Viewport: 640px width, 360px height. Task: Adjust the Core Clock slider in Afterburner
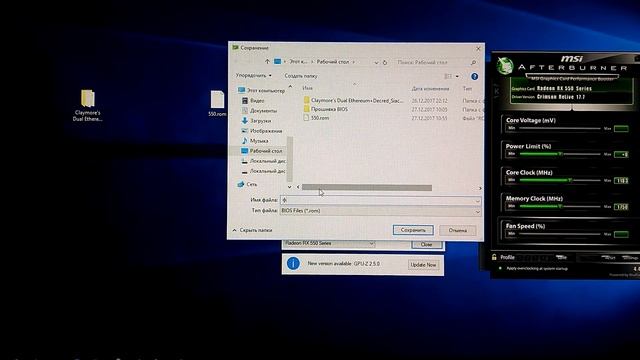pyautogui.click(x=559, y=180)
